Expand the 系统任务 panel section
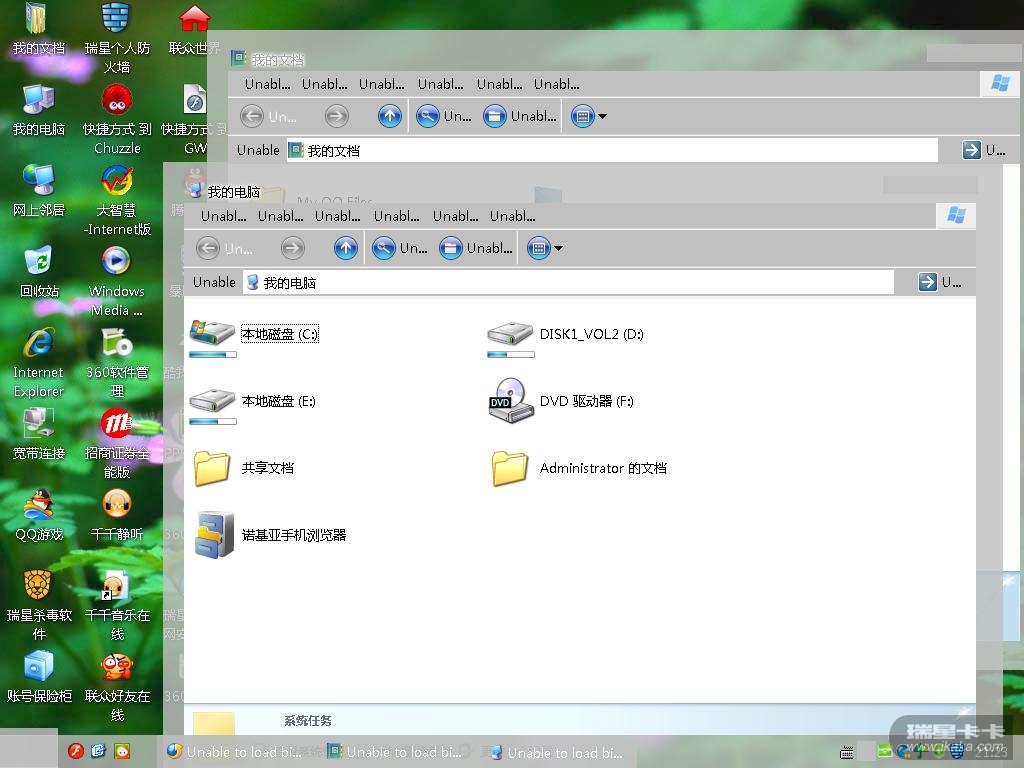The image size is (1024, 768). coord(308,720)
